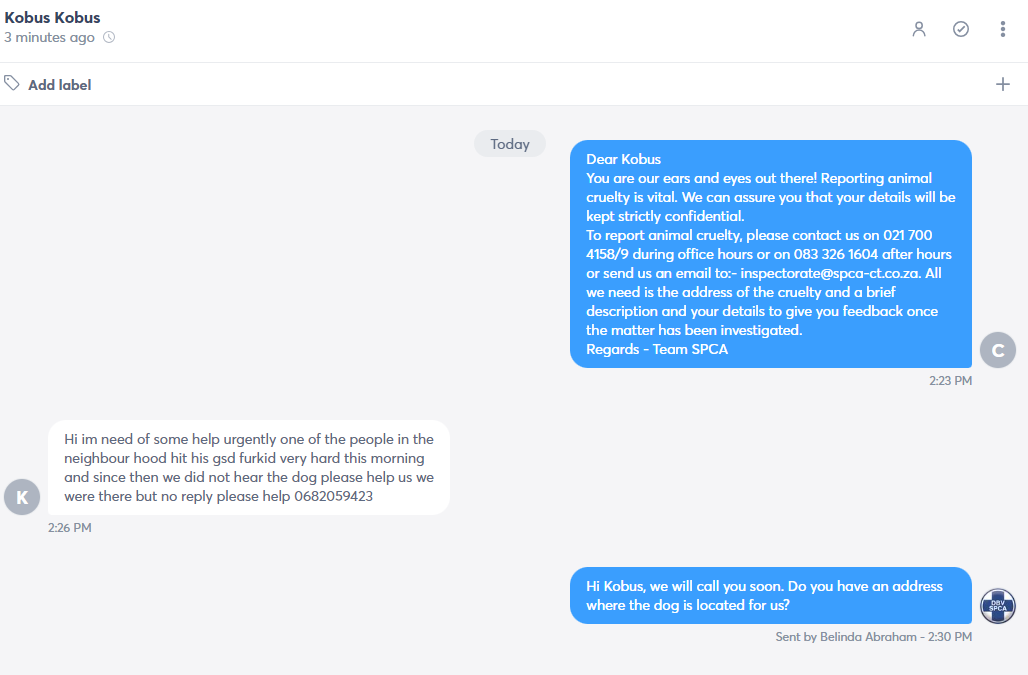Click the K avatar of the customer
The height and width of the screenshot is (675, 1028).
22,497
